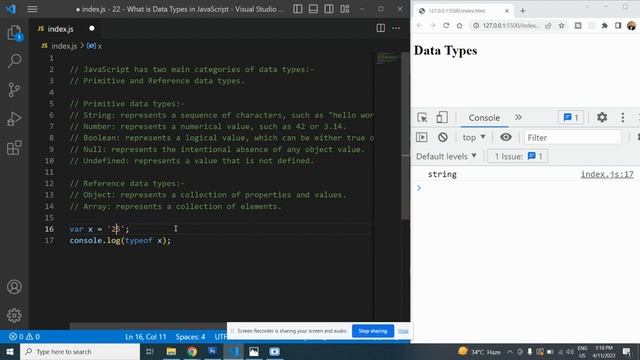Click Spaces: 4 indentation status item
This screenshot has height=360, width=640.
190,337
